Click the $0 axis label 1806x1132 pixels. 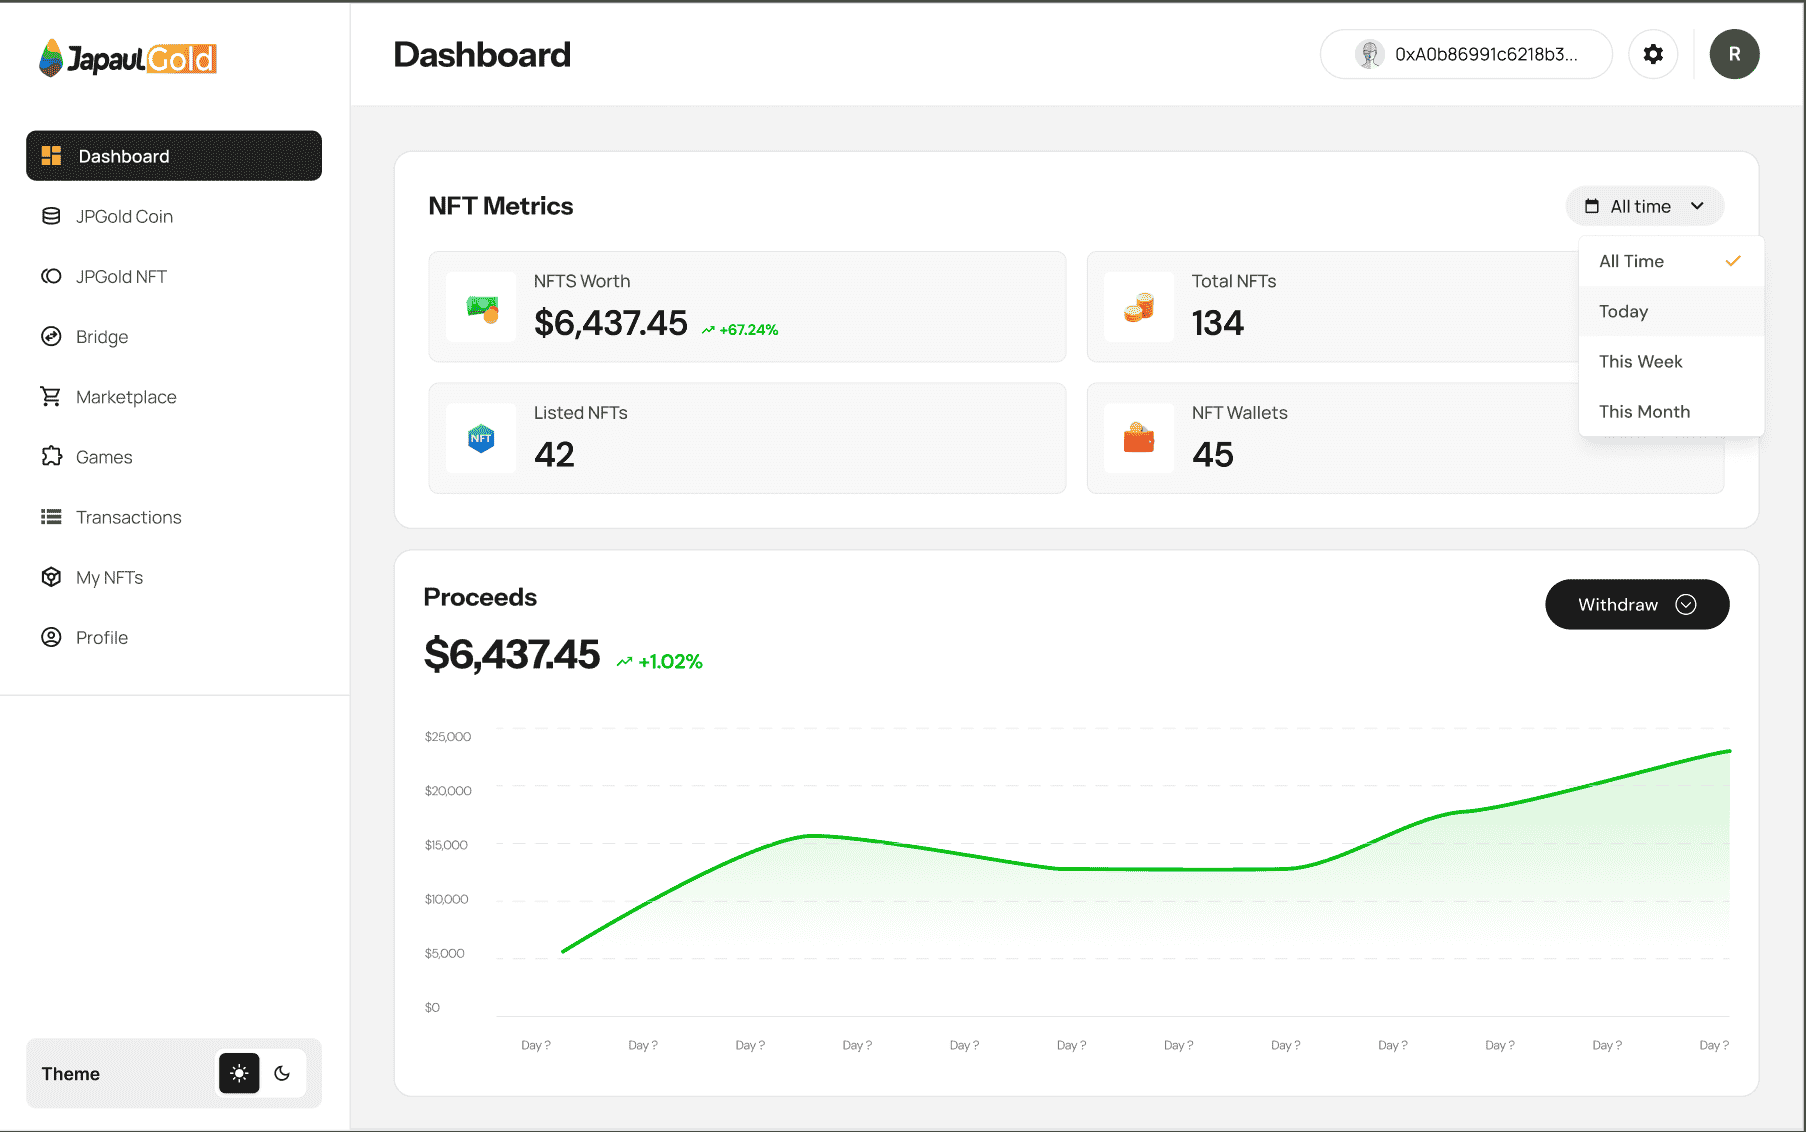tap(432, 1007)
